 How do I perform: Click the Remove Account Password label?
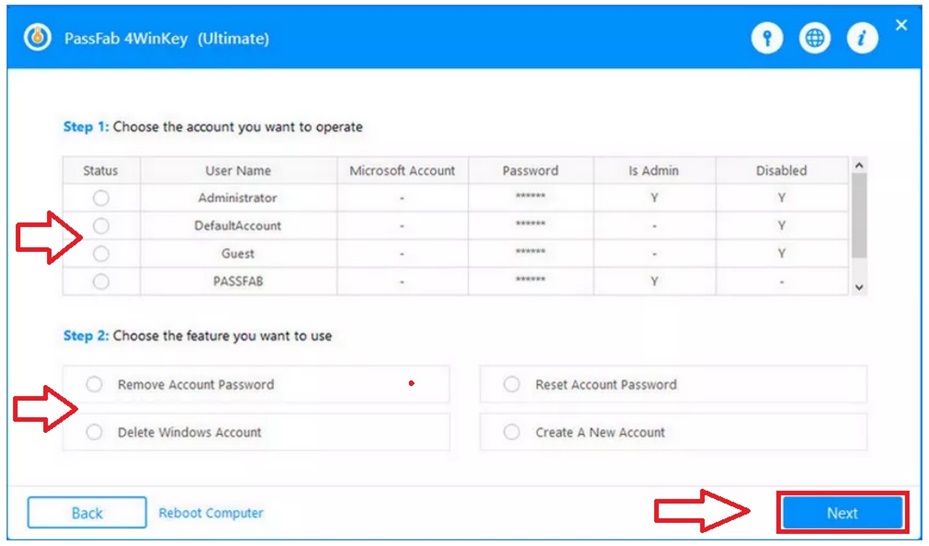coord(196,385)
